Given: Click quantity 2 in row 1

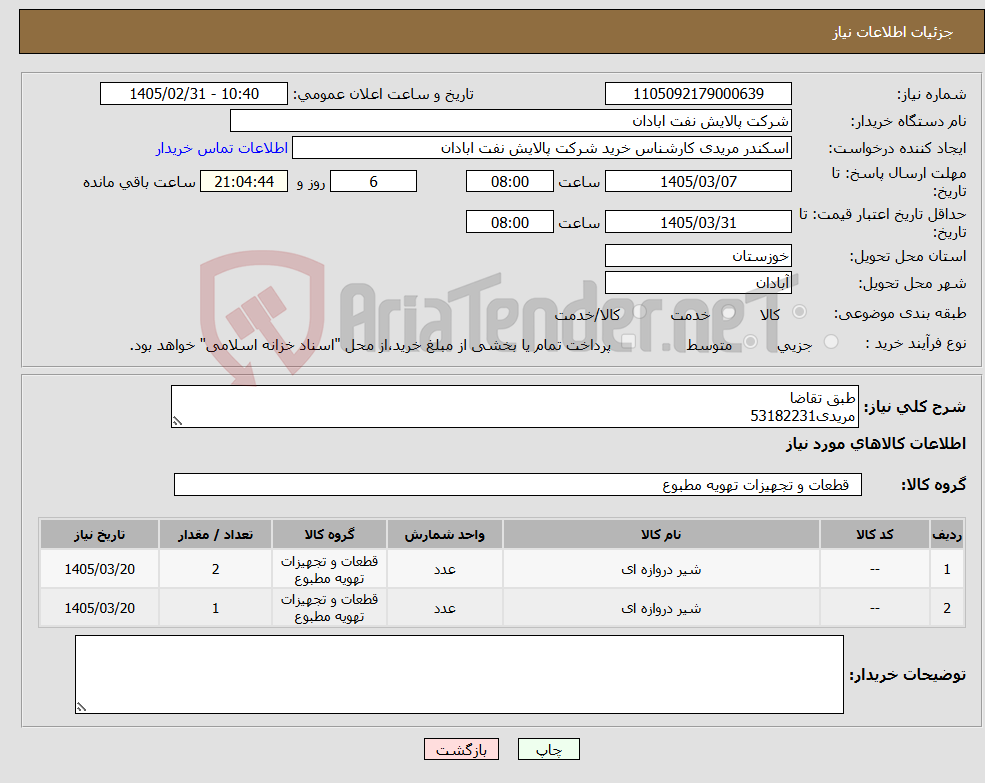Looking at the screenshot, I should point(215,569).
